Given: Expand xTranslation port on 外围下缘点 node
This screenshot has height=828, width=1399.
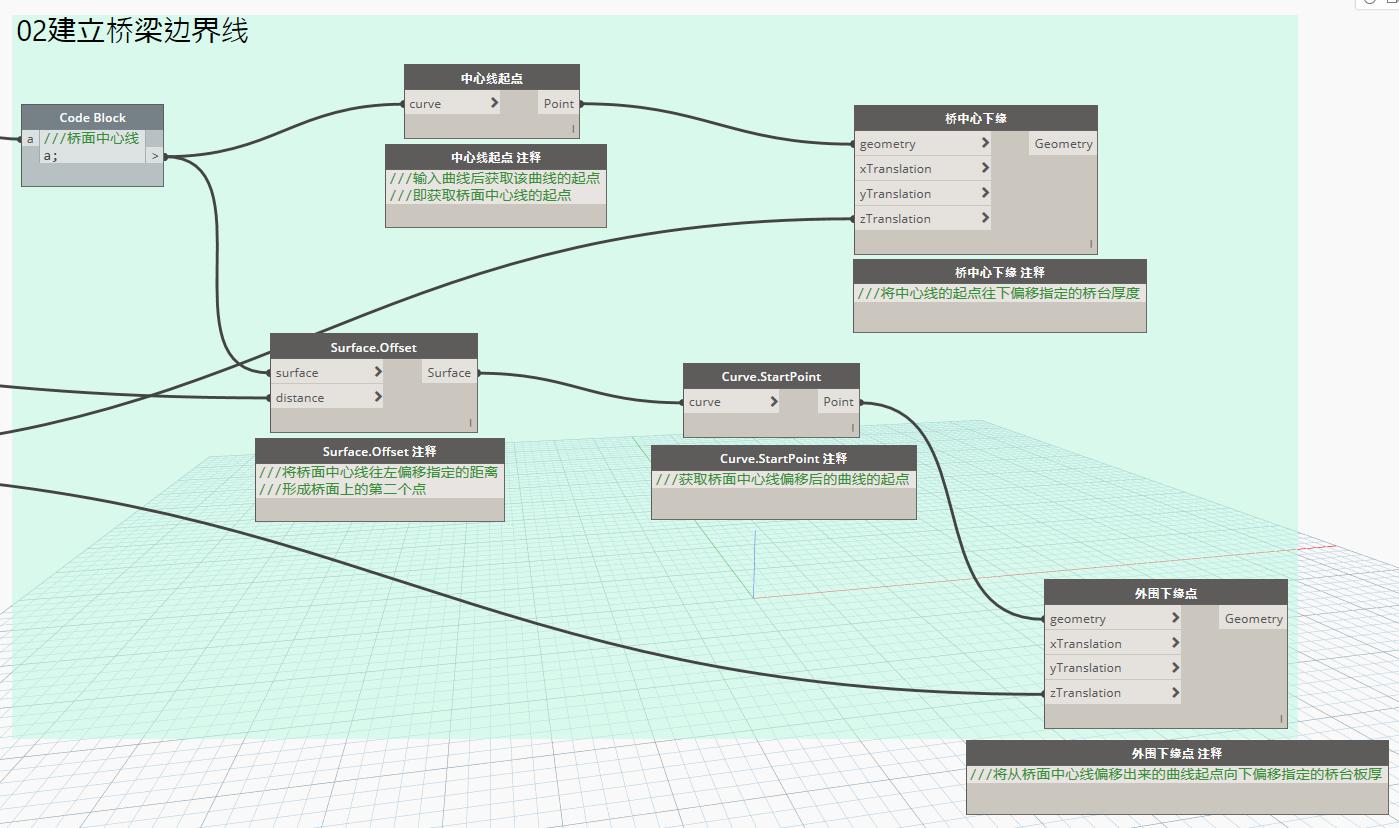Looking at the screenshot, I should point(1175,643).
